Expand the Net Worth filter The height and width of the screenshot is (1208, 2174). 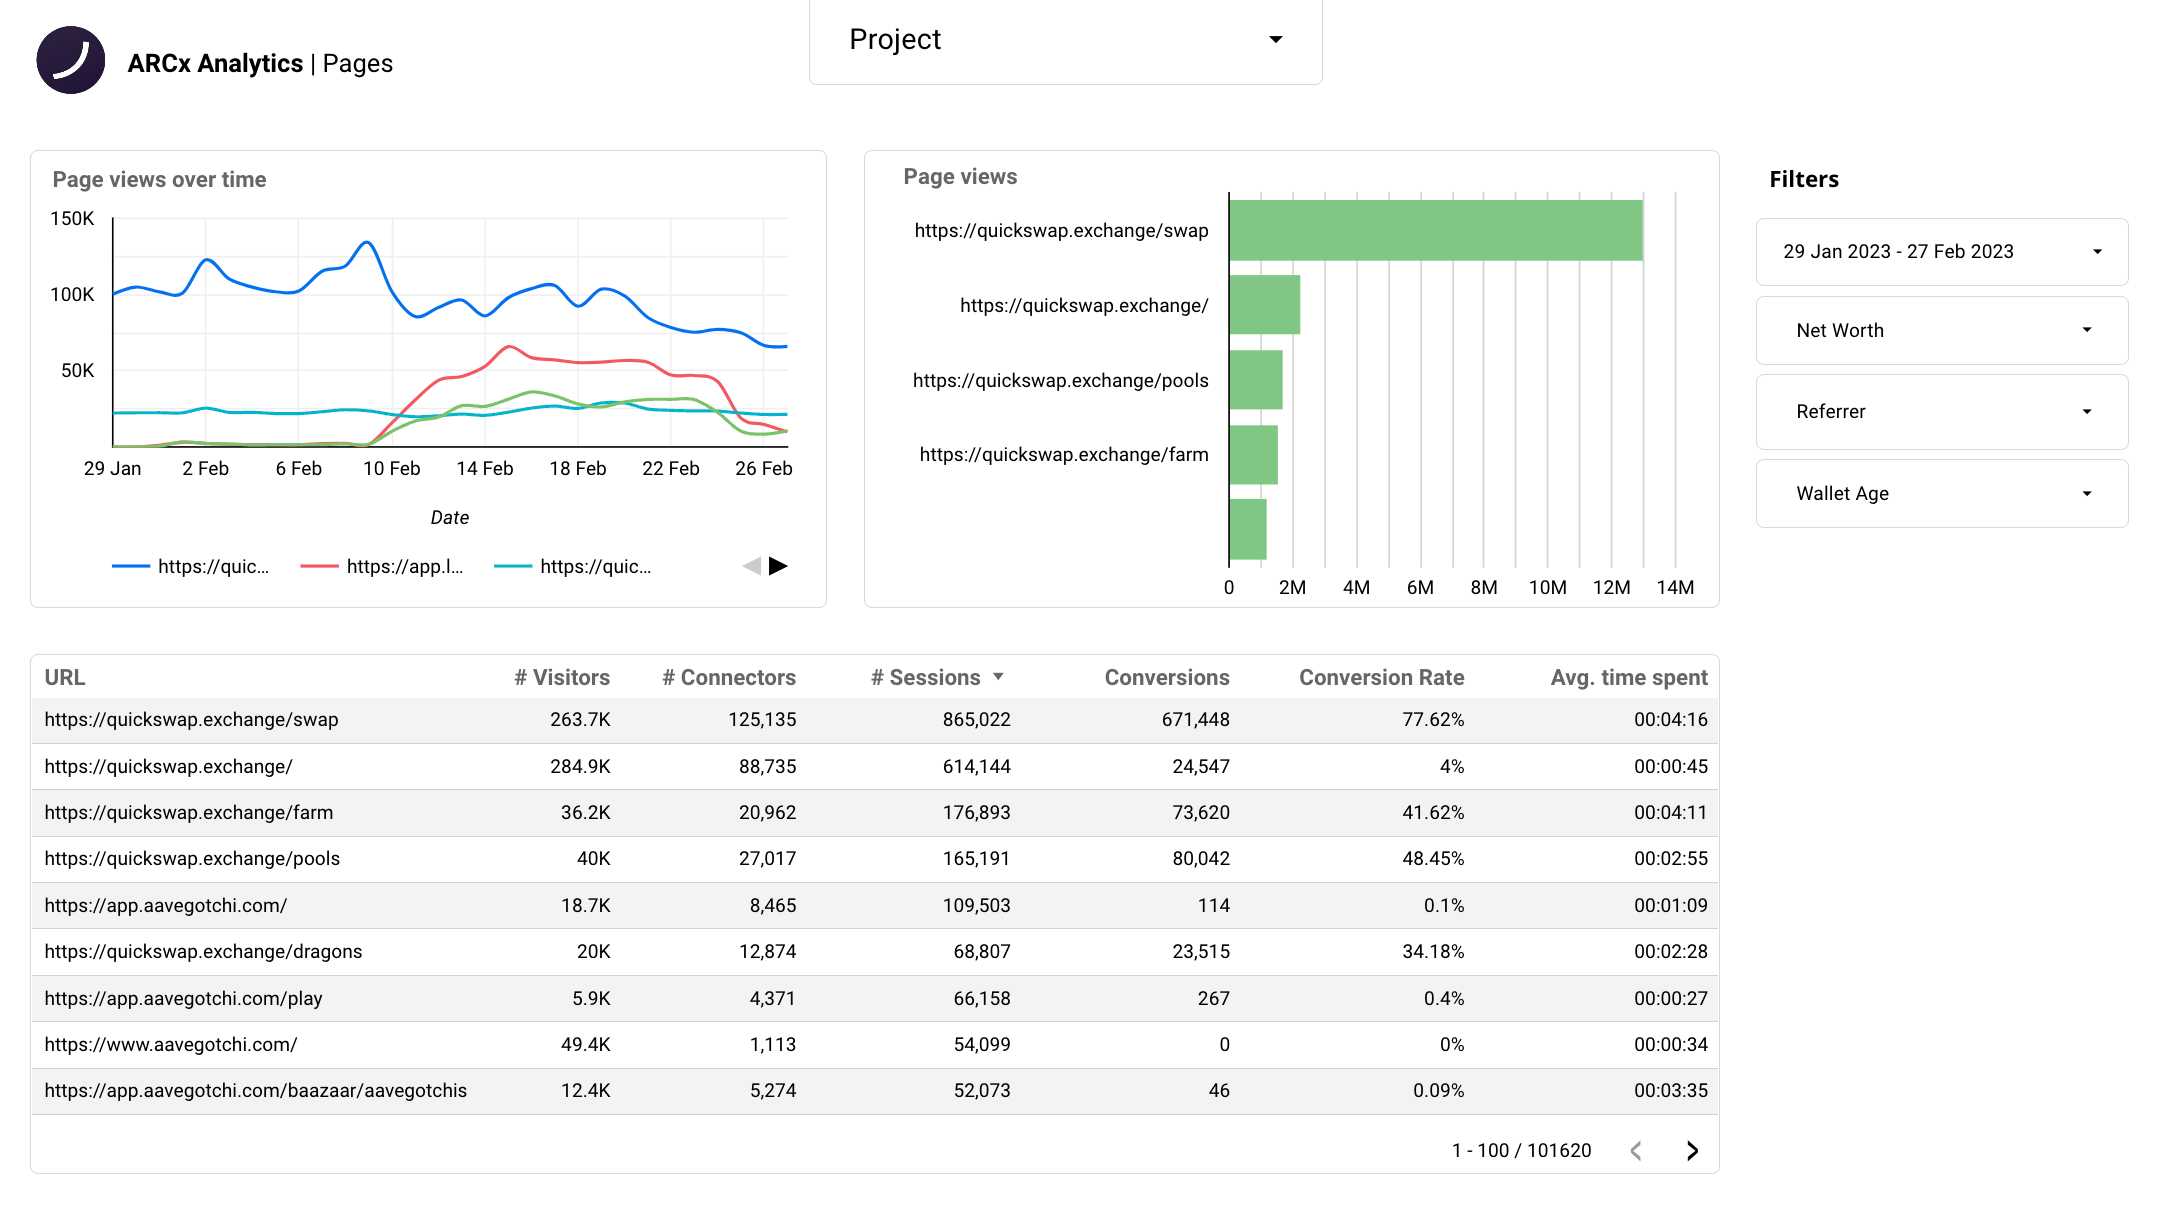1942,330
